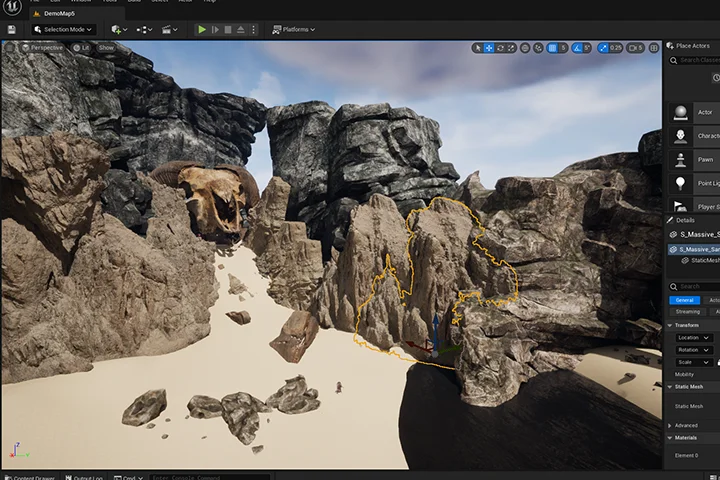Click the Element 0 material label
The width and height of the screenshot is (720, 480).
click(686, 456)
